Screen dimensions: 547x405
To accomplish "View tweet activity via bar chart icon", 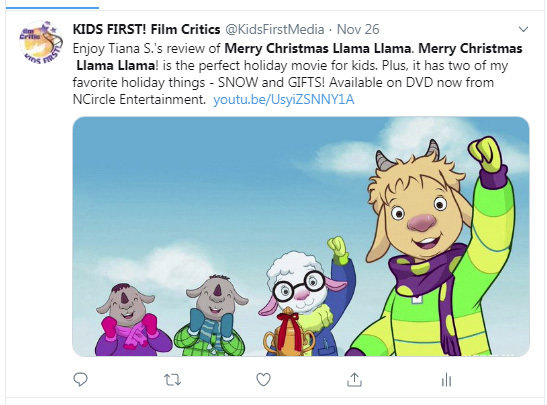I will click(446, 380).
